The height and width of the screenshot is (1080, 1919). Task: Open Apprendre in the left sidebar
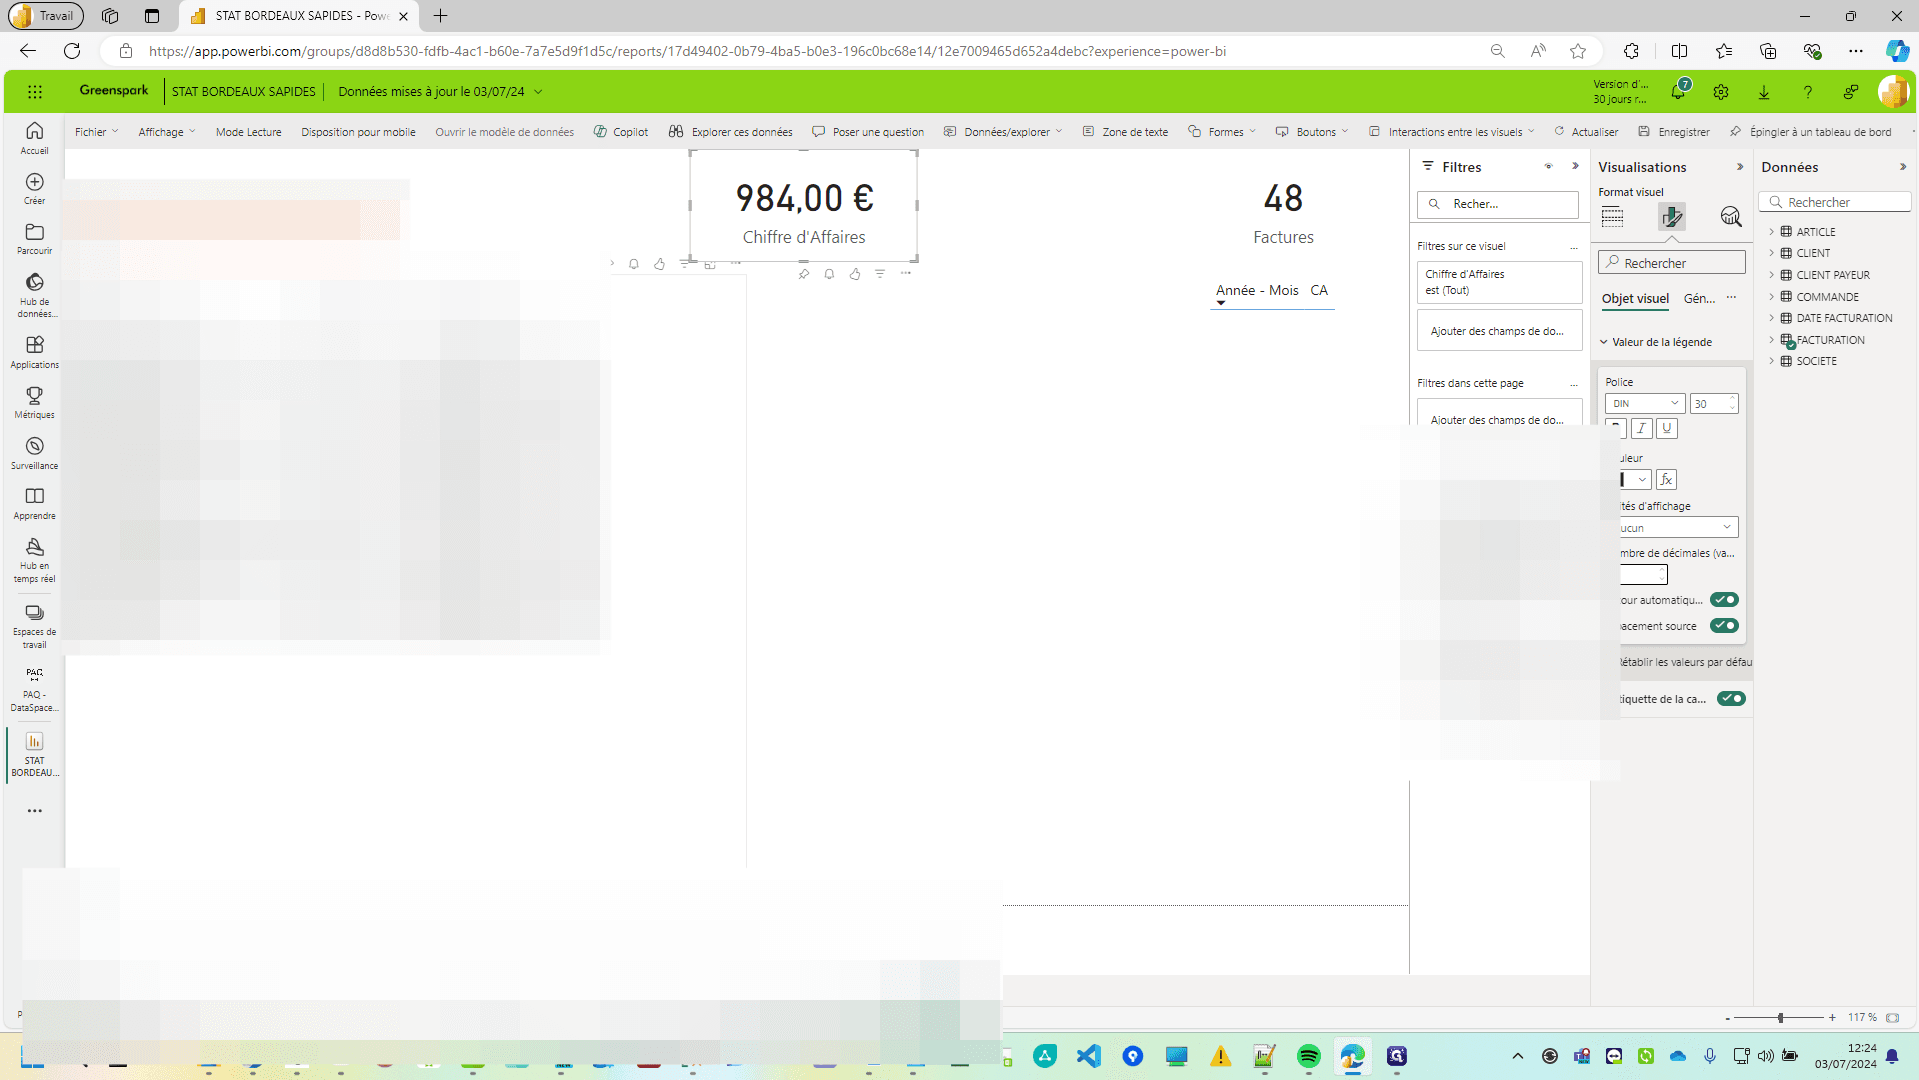point(34,503)
